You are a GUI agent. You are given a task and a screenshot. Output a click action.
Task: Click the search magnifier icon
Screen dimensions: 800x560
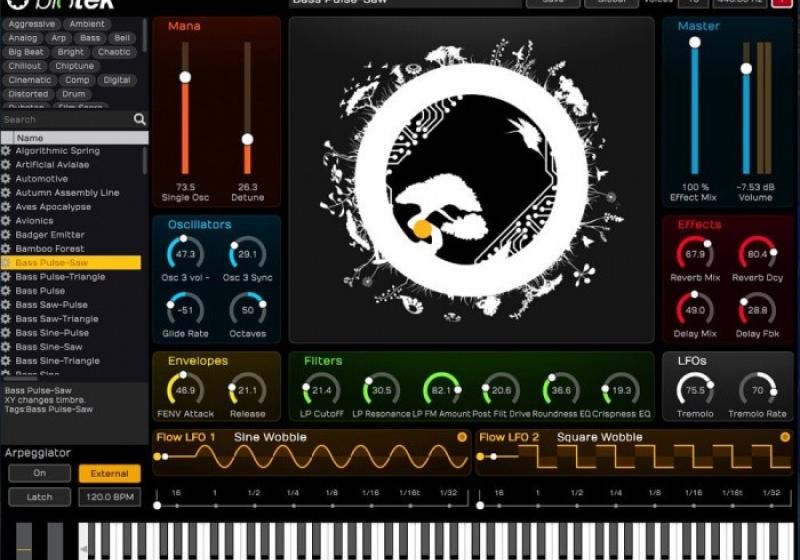tap(139, 119)
